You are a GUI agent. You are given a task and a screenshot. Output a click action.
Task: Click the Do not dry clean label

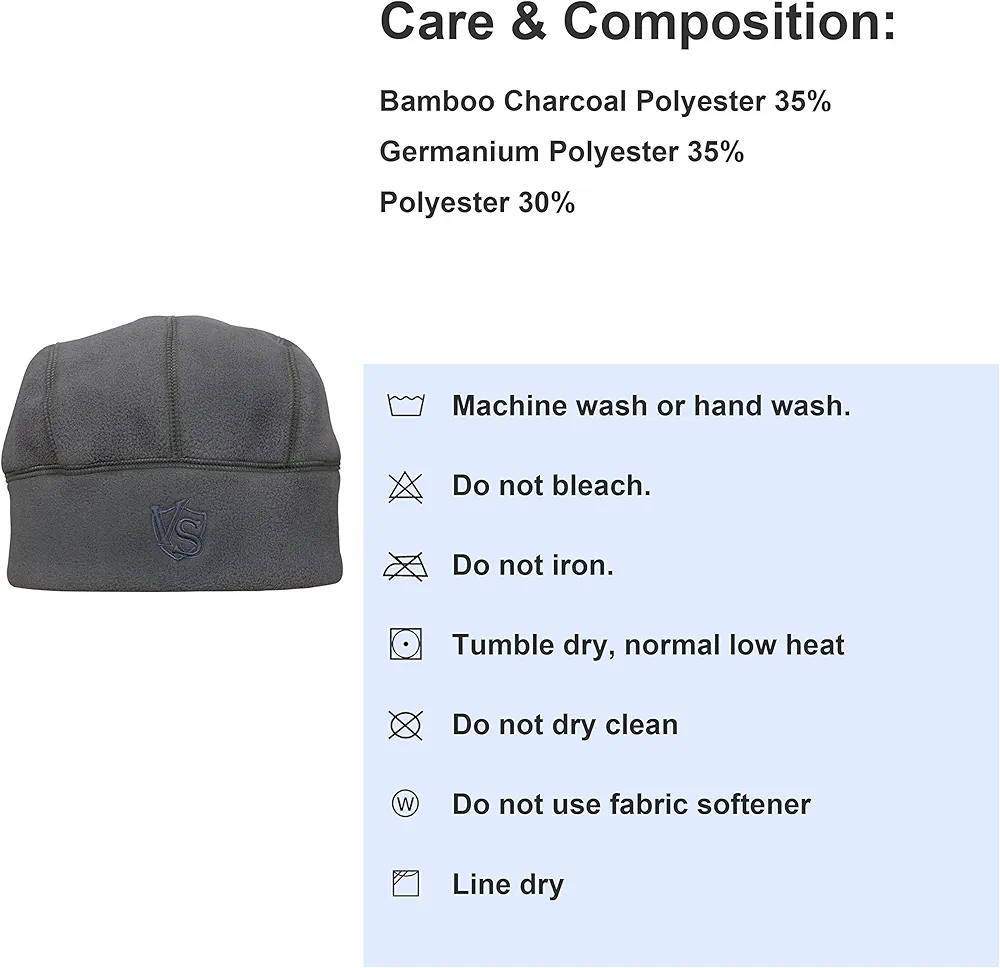click(x=565, y=725)
